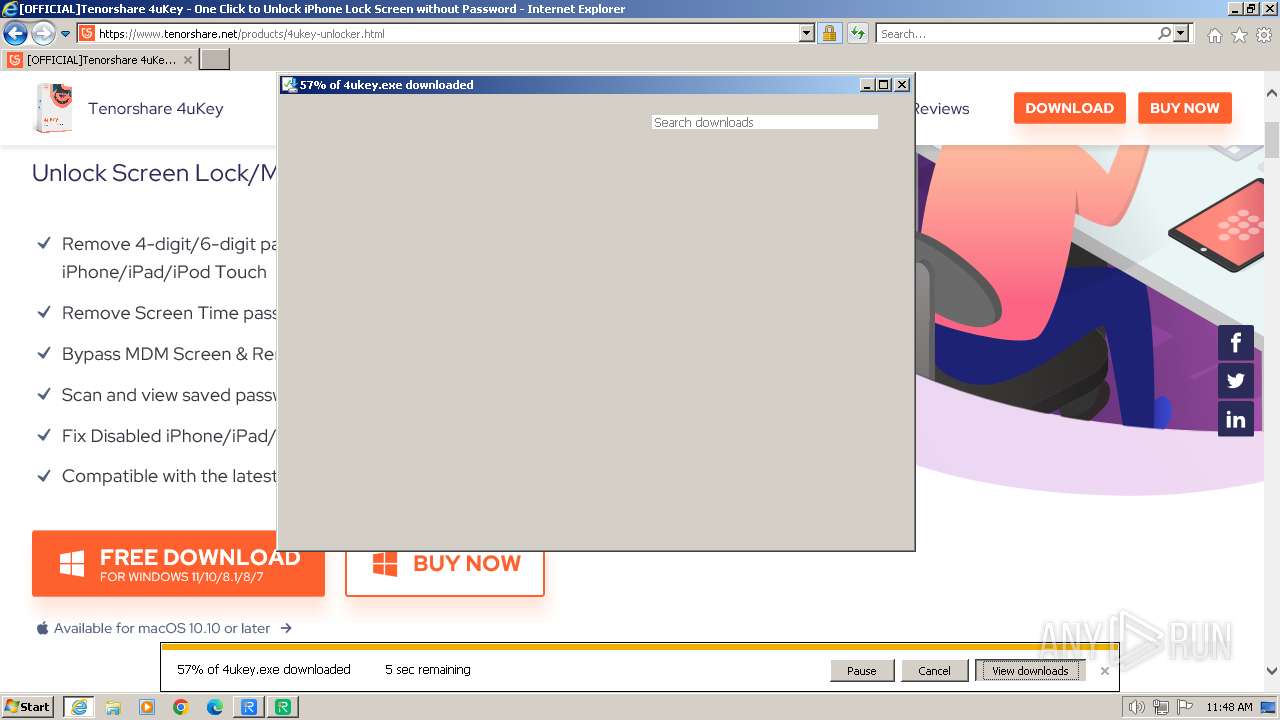Open the recent pages dropdown arrow
The image size is (1280, 720).
point(66,34)
